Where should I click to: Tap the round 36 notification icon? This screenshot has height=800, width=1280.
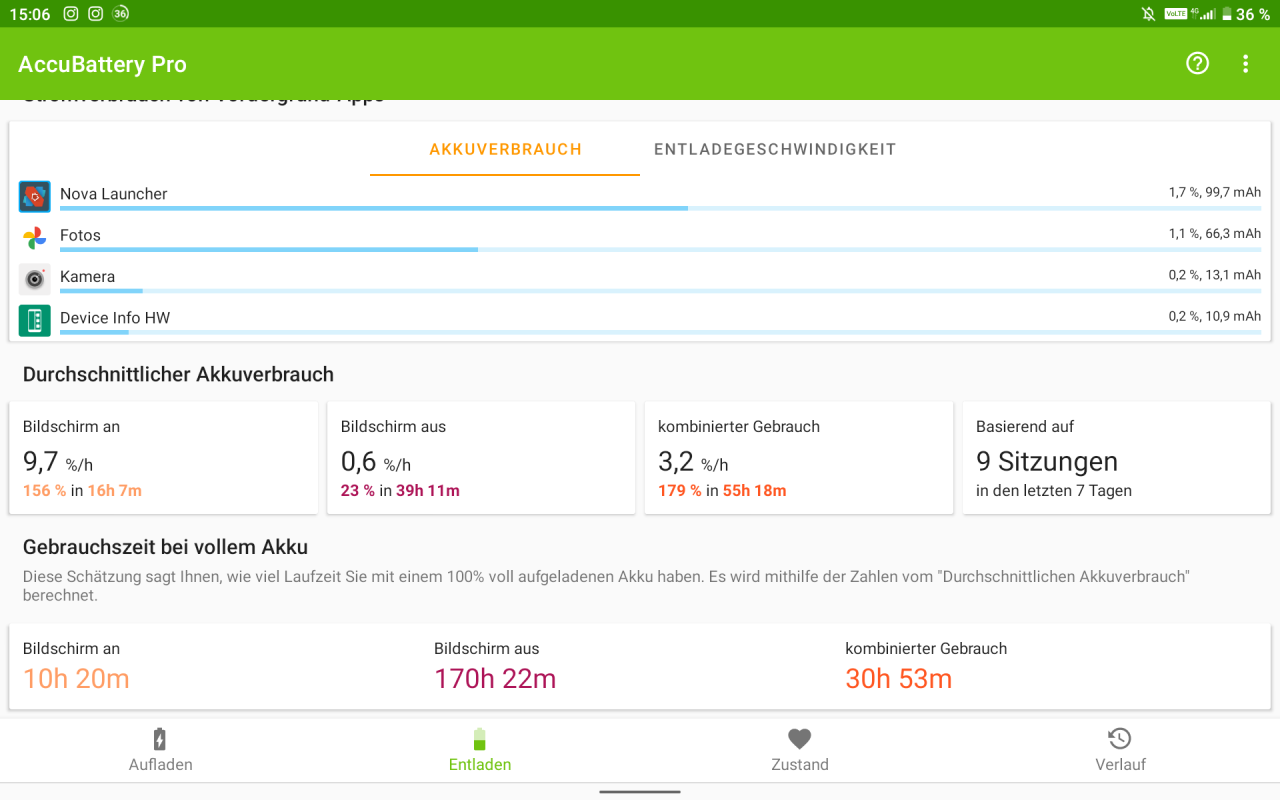121,13
